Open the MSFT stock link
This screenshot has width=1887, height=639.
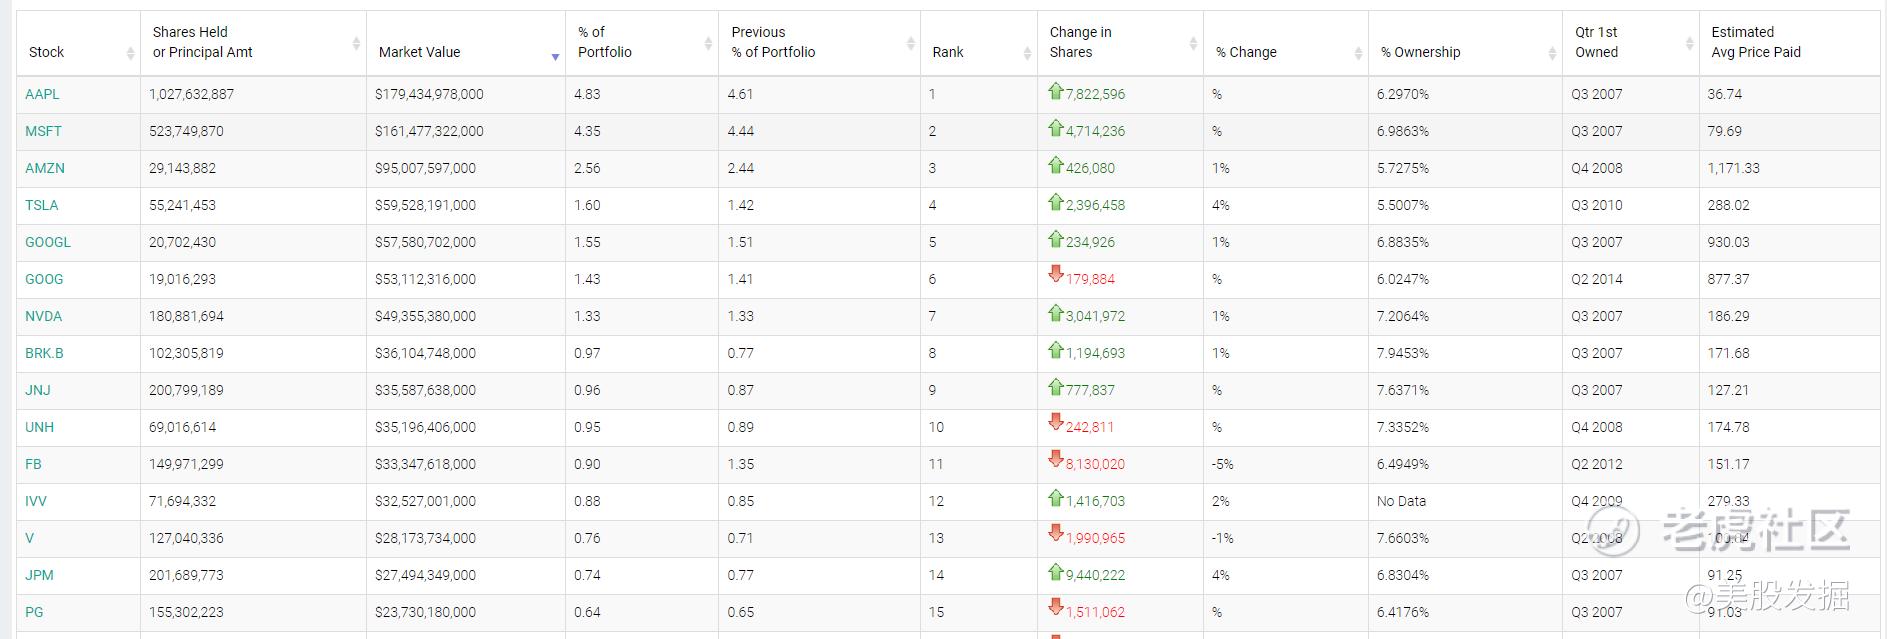43,131
